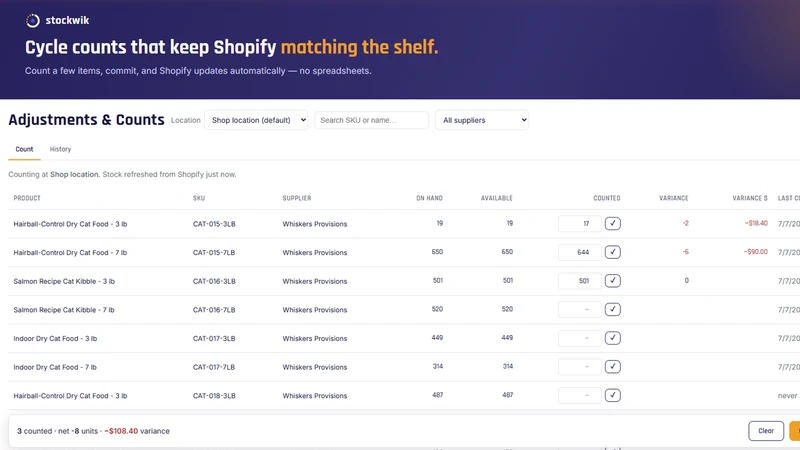
Task: Open the Shop location dropdown
Action: coord(256,120)
